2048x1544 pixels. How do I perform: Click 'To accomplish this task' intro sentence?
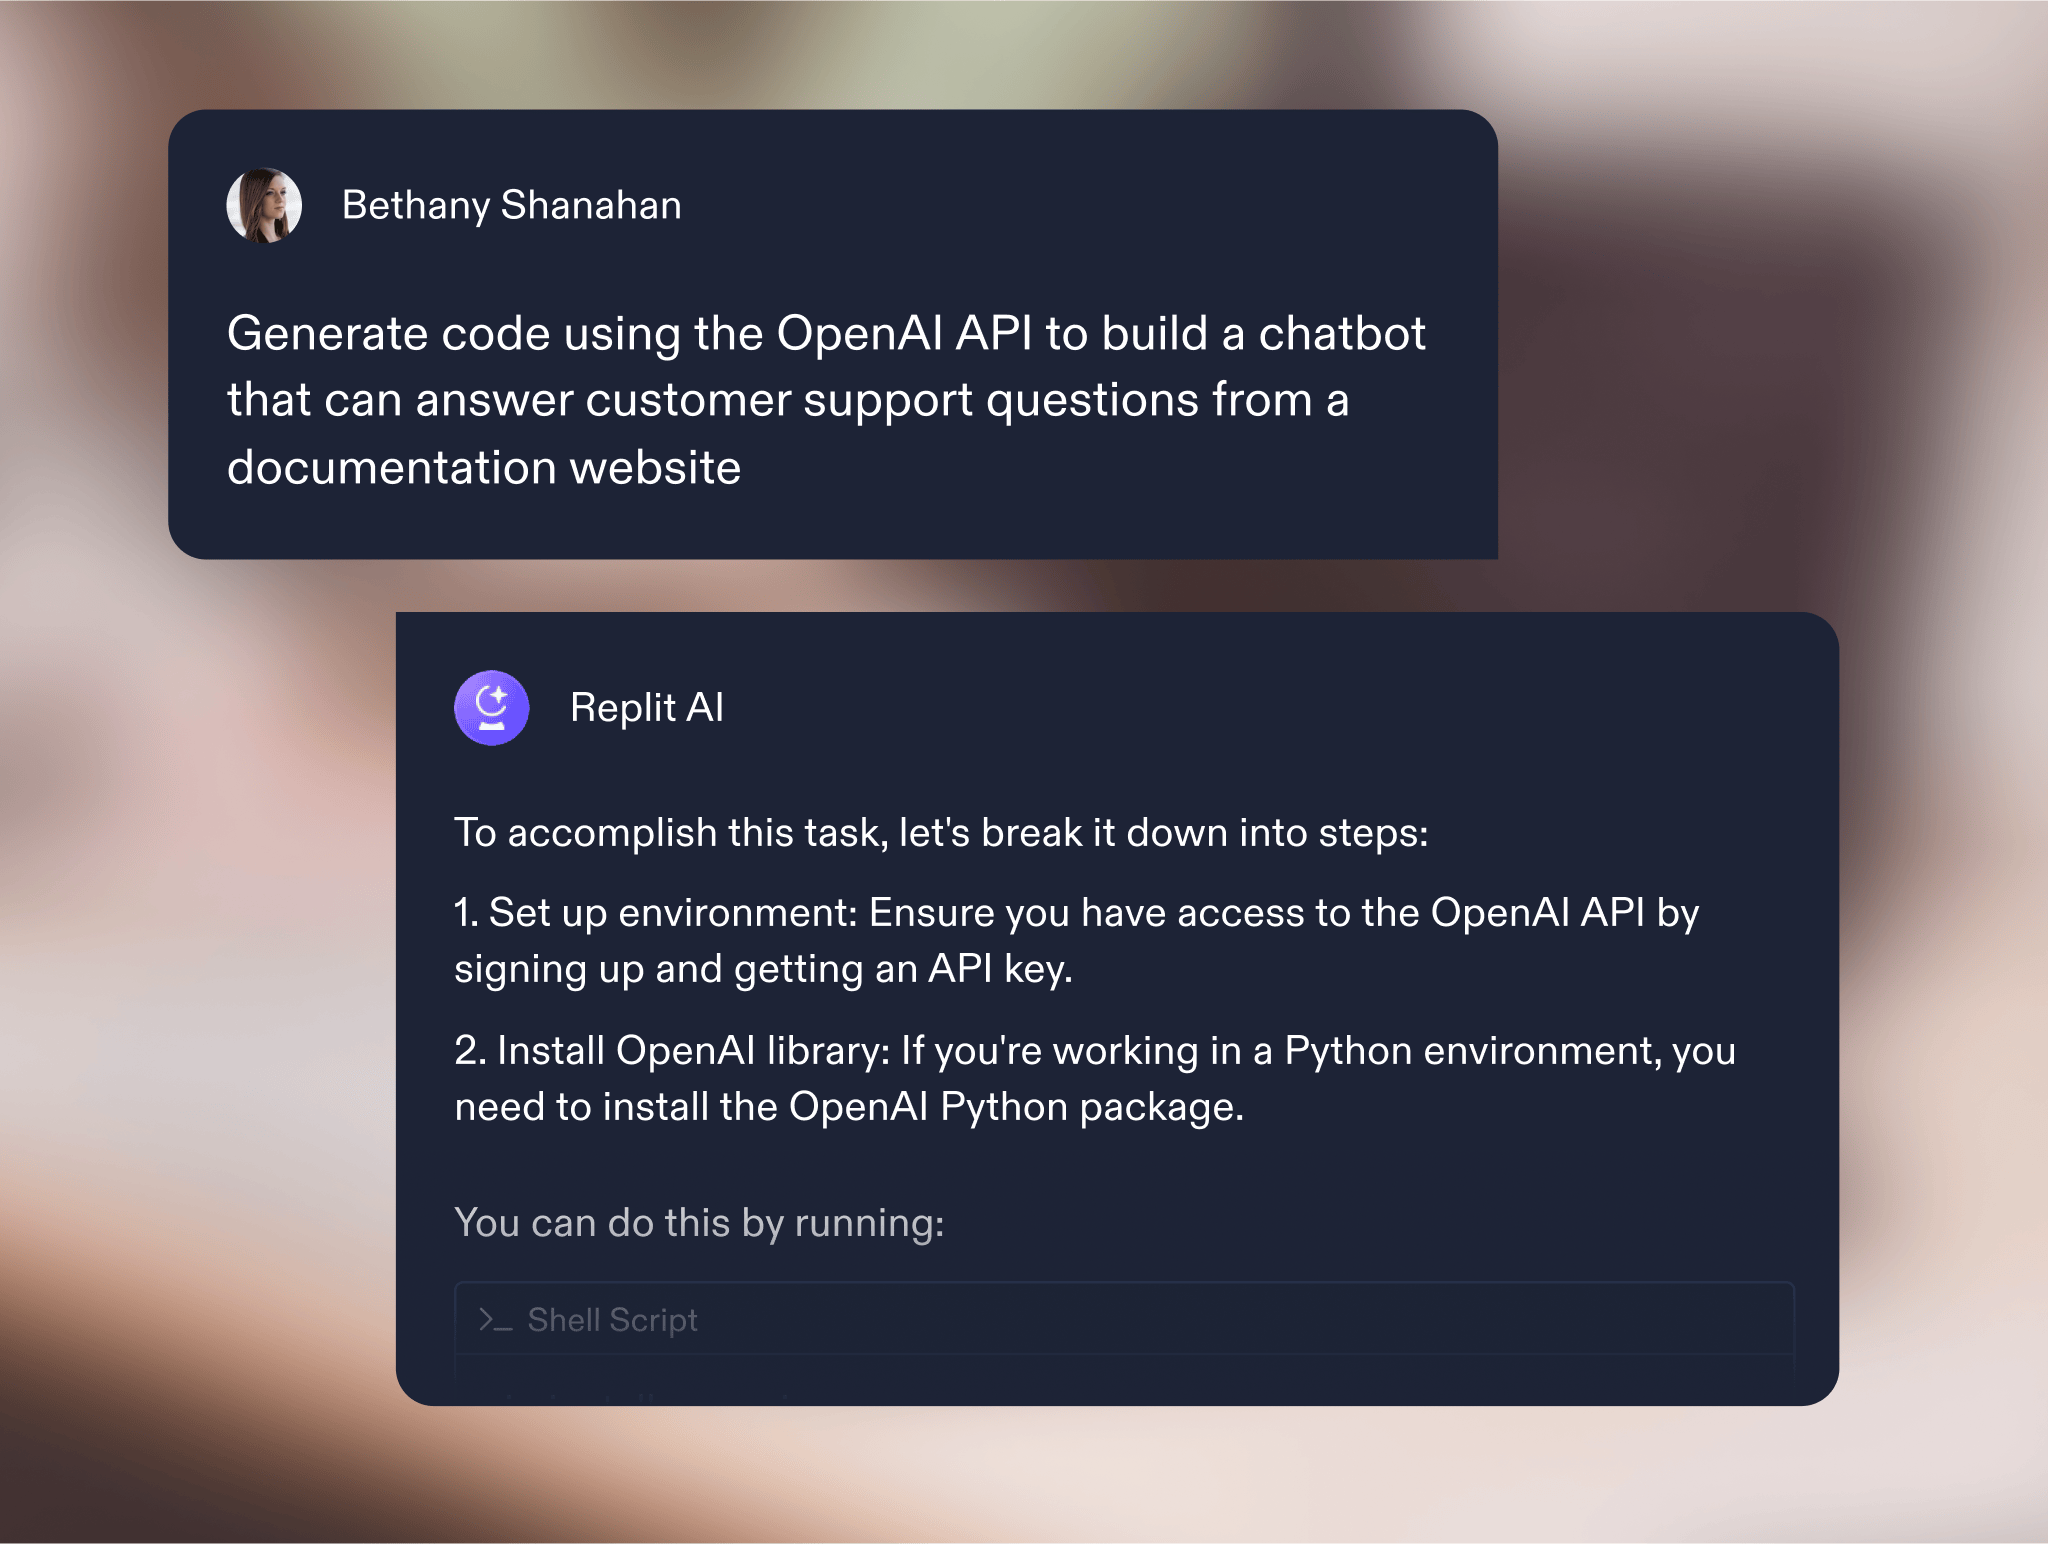940,832
